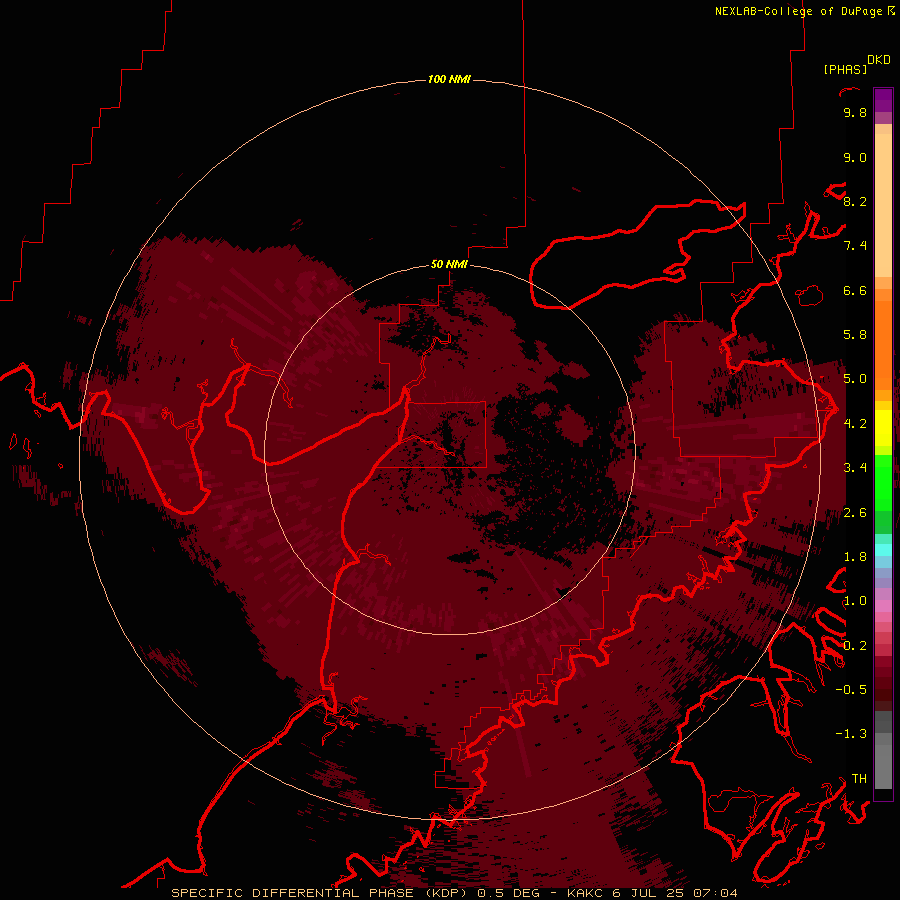Image resolution: width=900 pixels, height=900 pixels.
Task: Click the 5.8 legend value
Action: click(x=855, y=335)
